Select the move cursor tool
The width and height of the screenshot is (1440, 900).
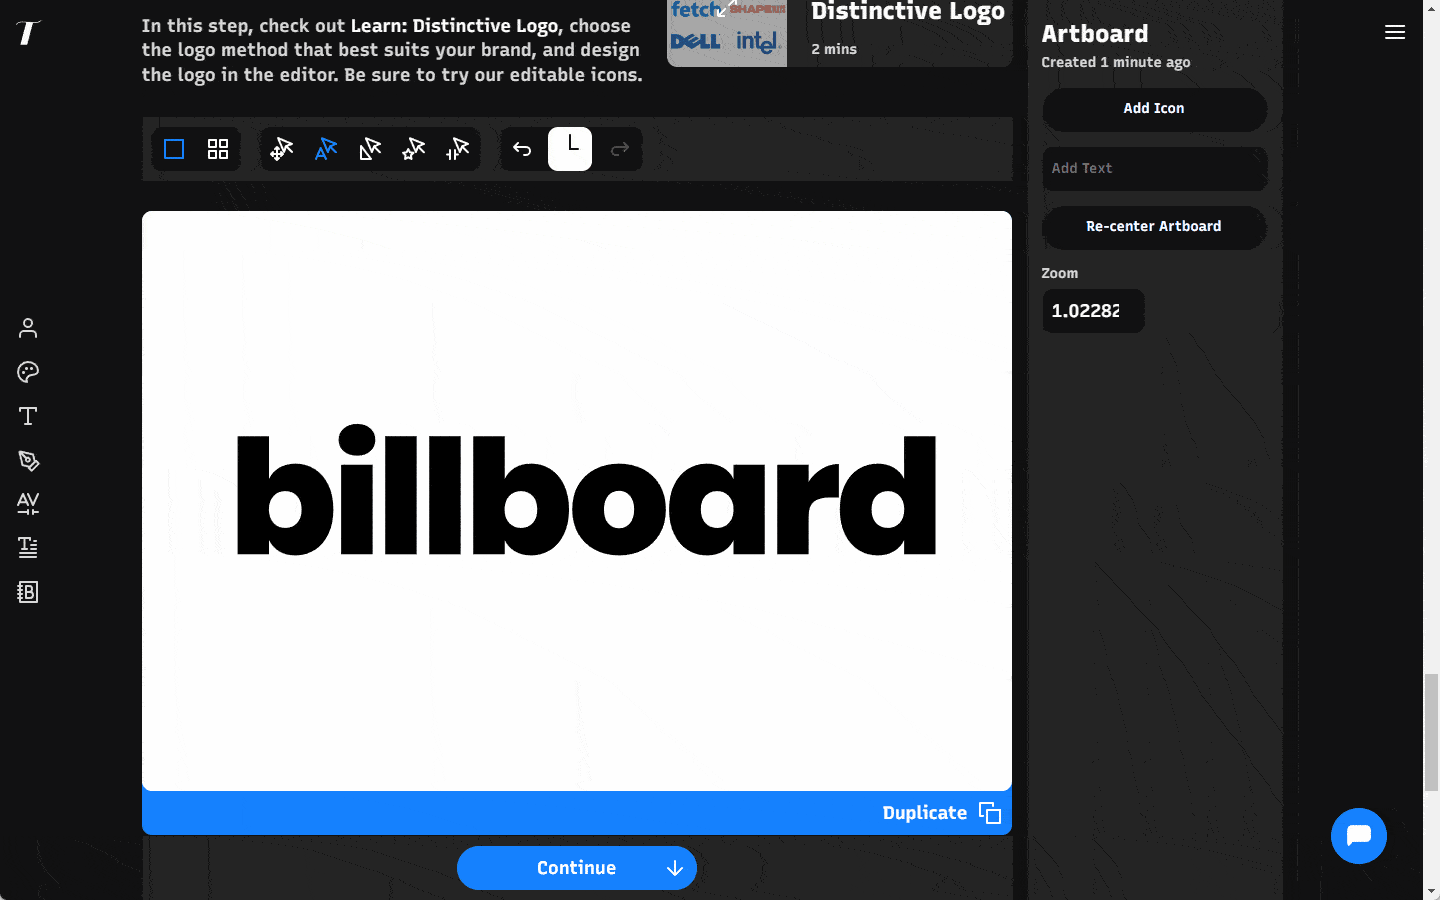point(282,149)
